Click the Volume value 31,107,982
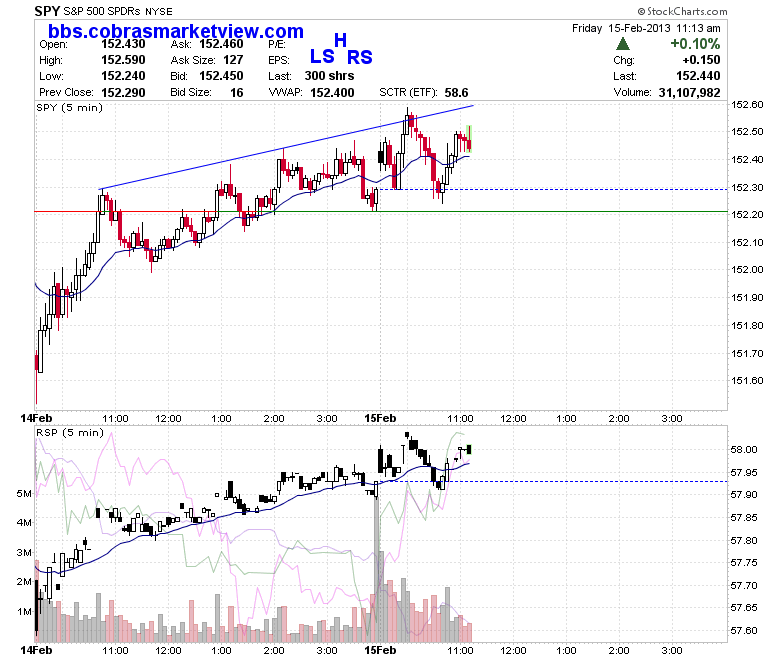The height and width of the screenshot is (659, 780). click(689, 93)
